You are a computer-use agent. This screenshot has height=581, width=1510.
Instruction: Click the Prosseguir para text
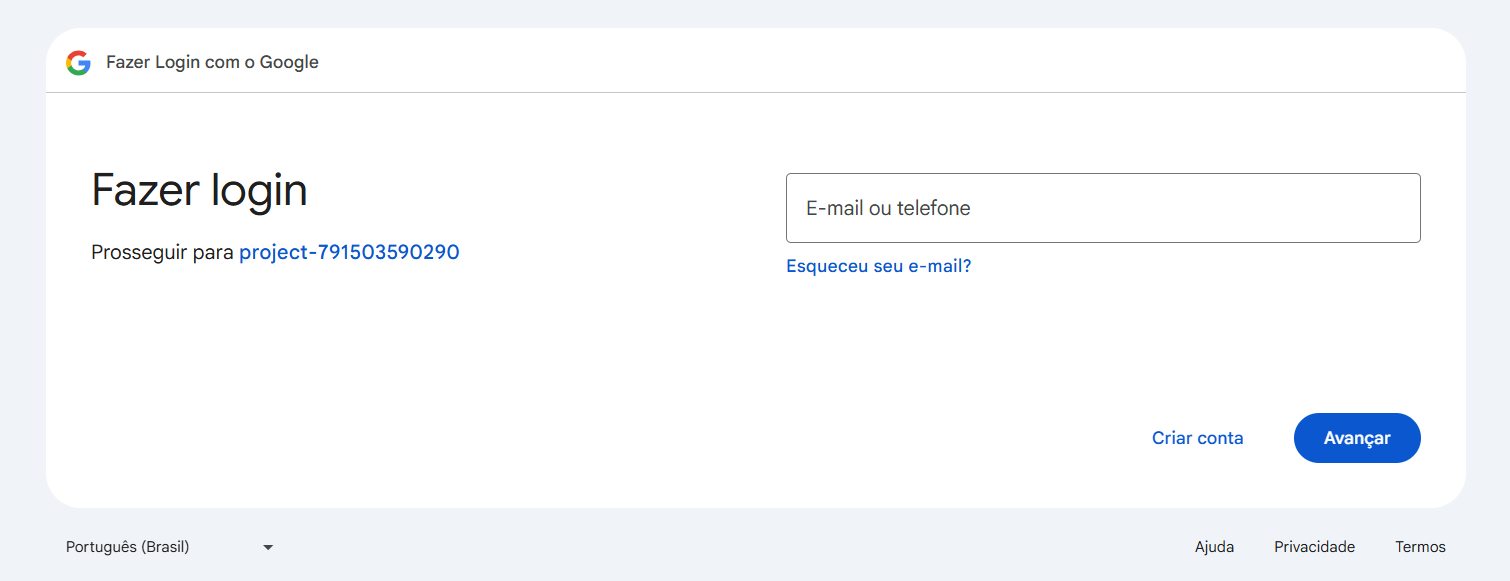pos(162,252)
